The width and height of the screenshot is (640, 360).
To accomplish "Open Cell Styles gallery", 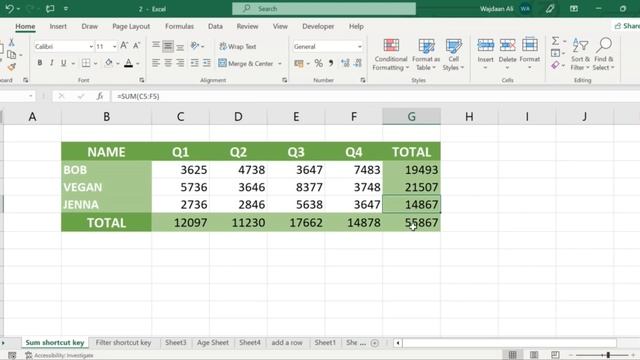I will 453,55.
